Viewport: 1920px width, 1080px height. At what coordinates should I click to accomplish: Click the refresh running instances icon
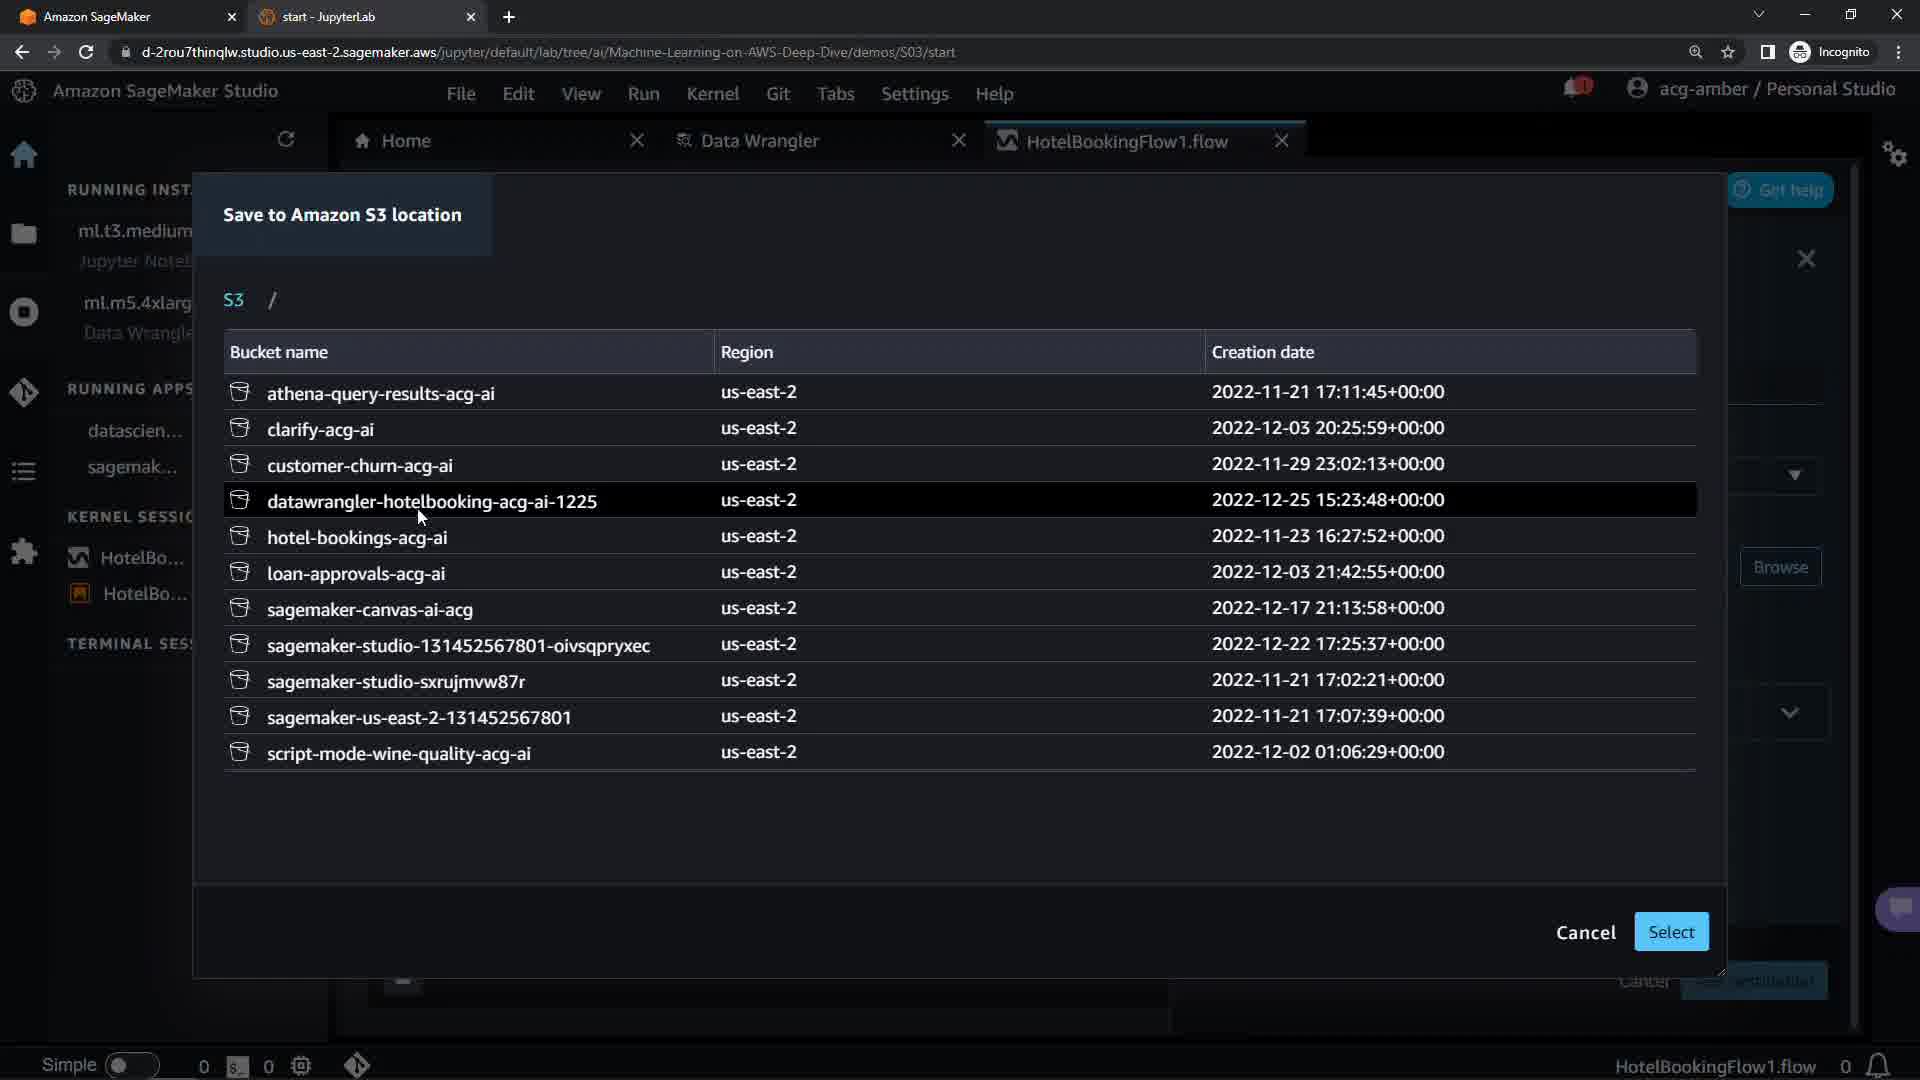(286, 140)
